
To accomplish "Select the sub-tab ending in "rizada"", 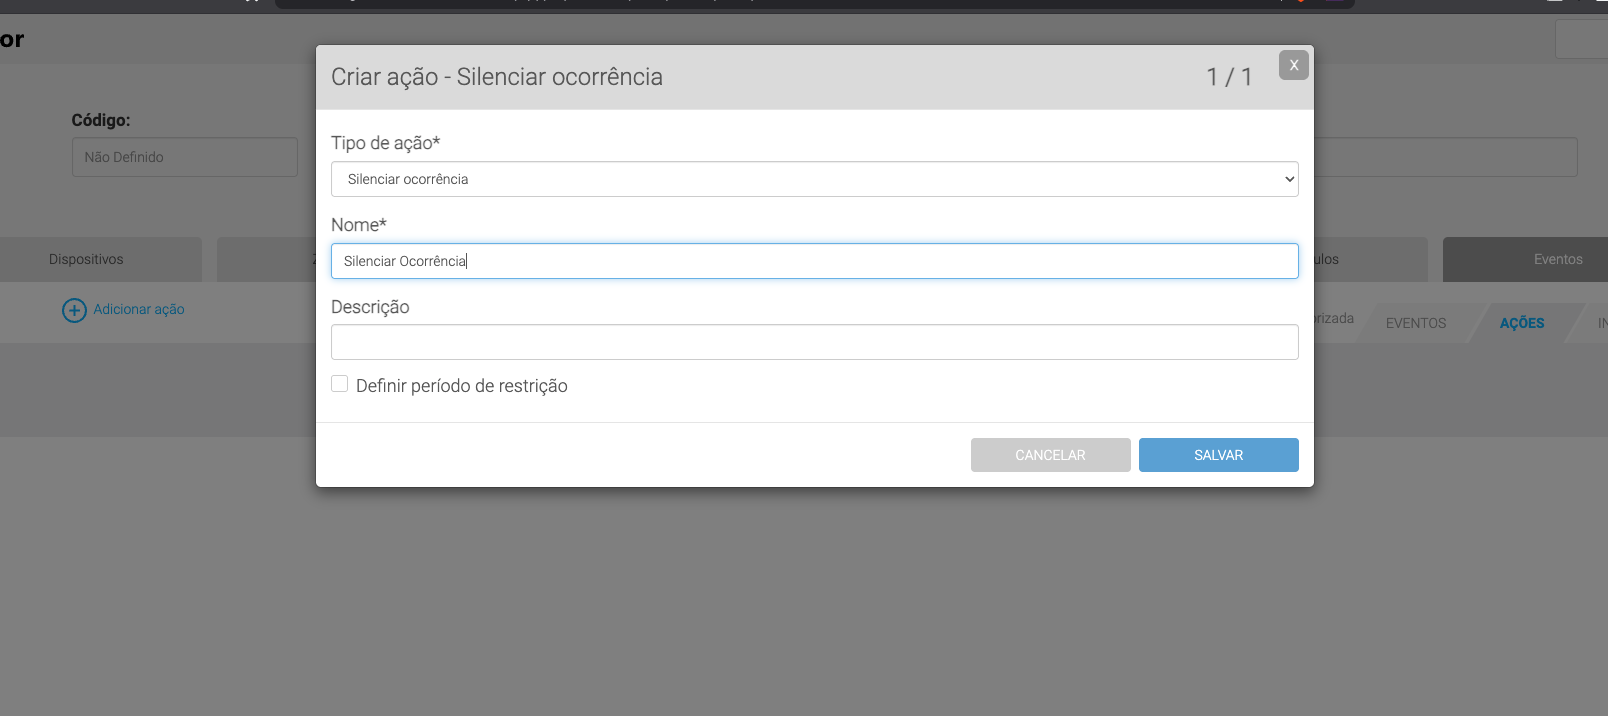I will [1335, 319].
